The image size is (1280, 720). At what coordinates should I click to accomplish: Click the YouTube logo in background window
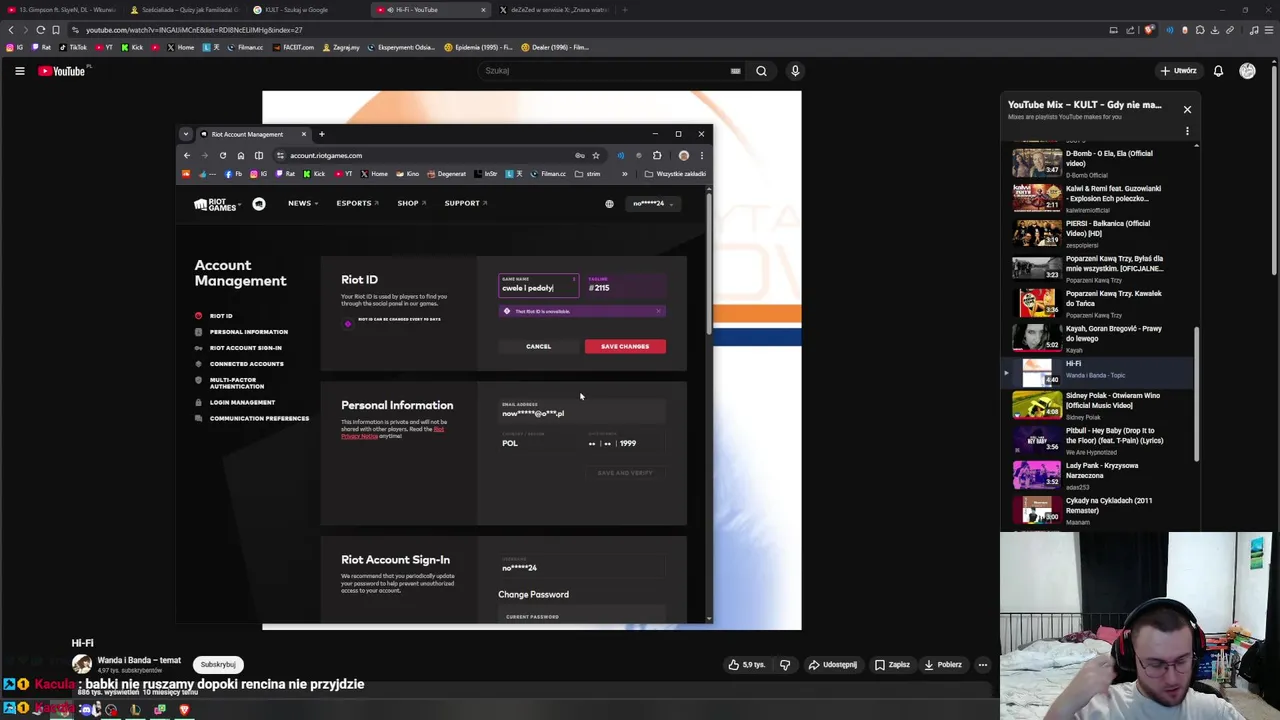pos(62,71)
